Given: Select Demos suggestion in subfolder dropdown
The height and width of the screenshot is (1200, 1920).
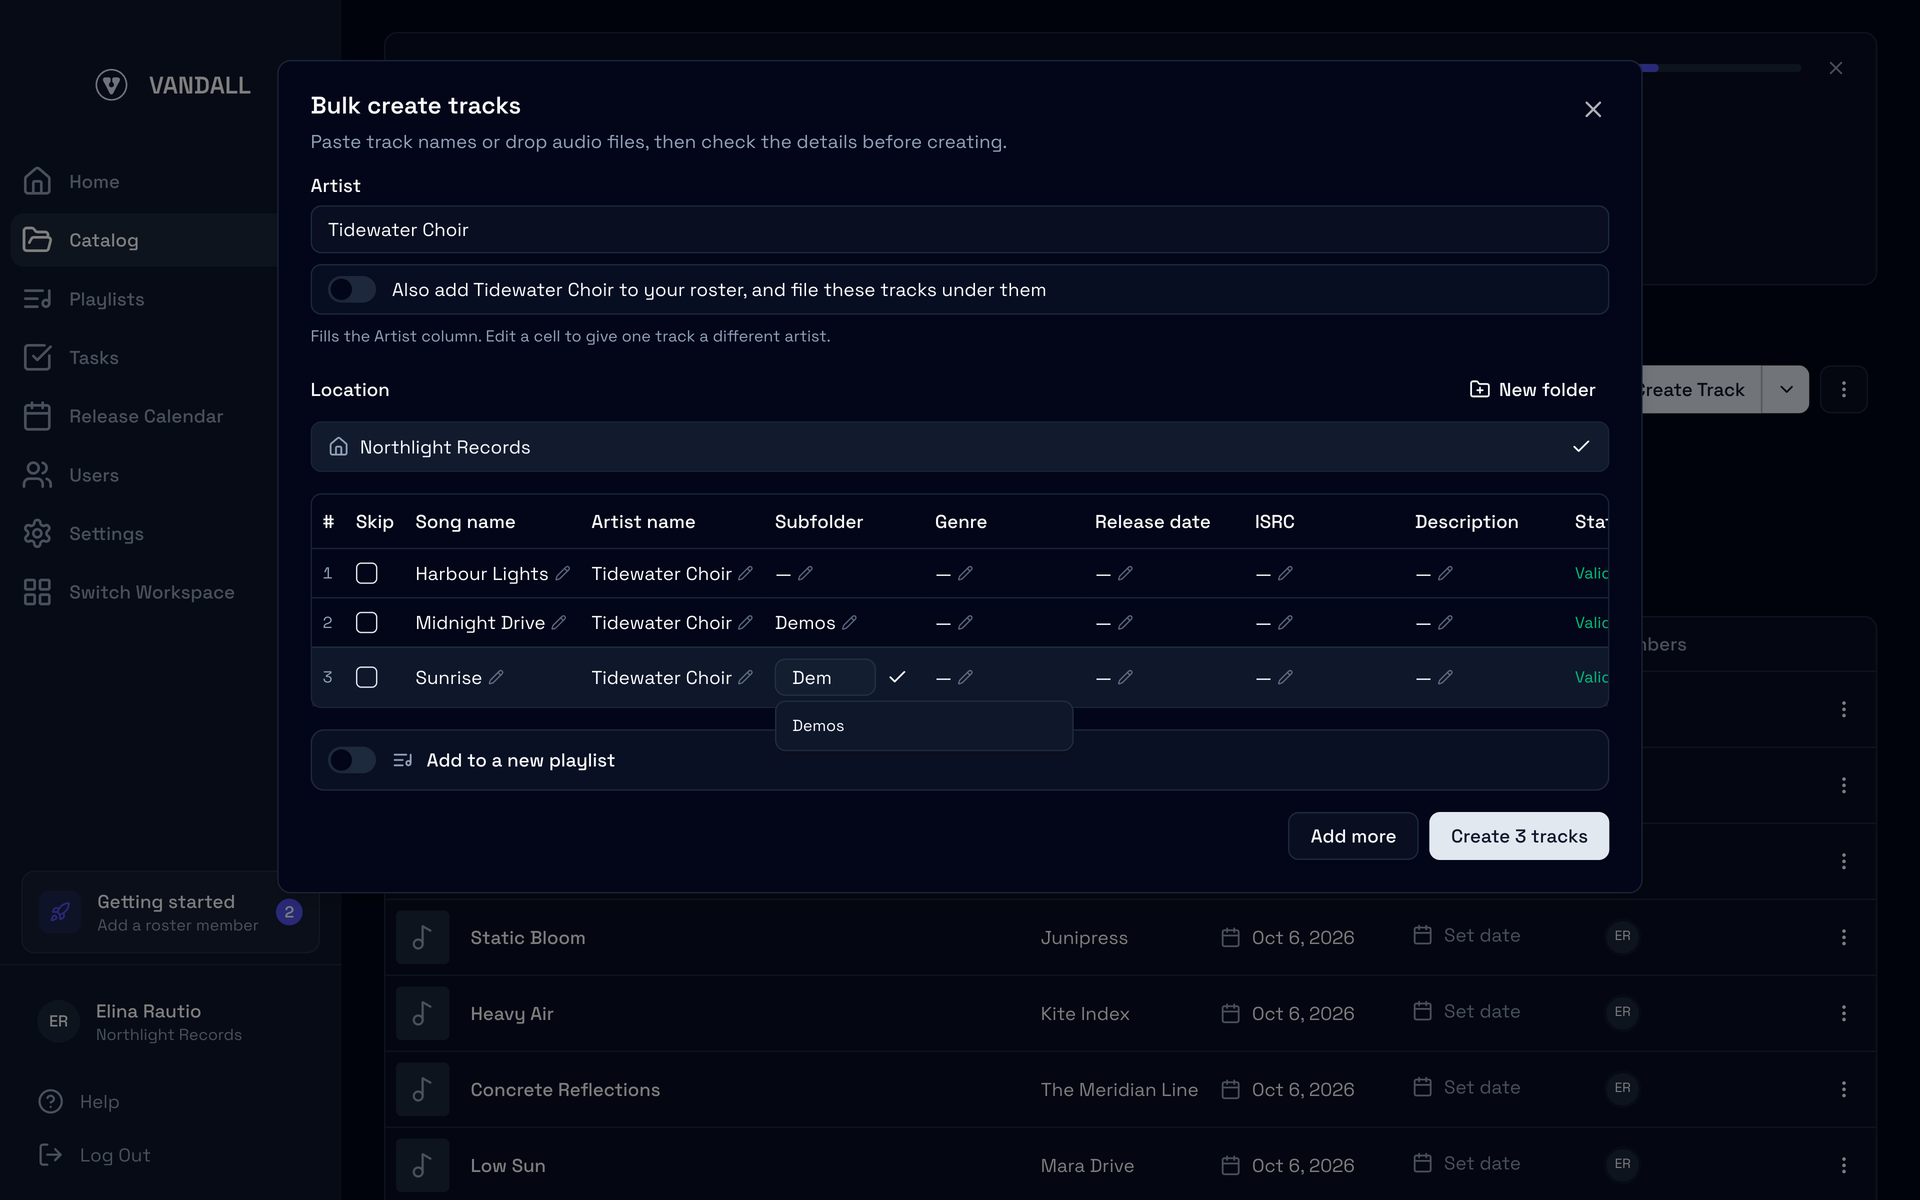Looking at the screenshot, I should [924, 726].
